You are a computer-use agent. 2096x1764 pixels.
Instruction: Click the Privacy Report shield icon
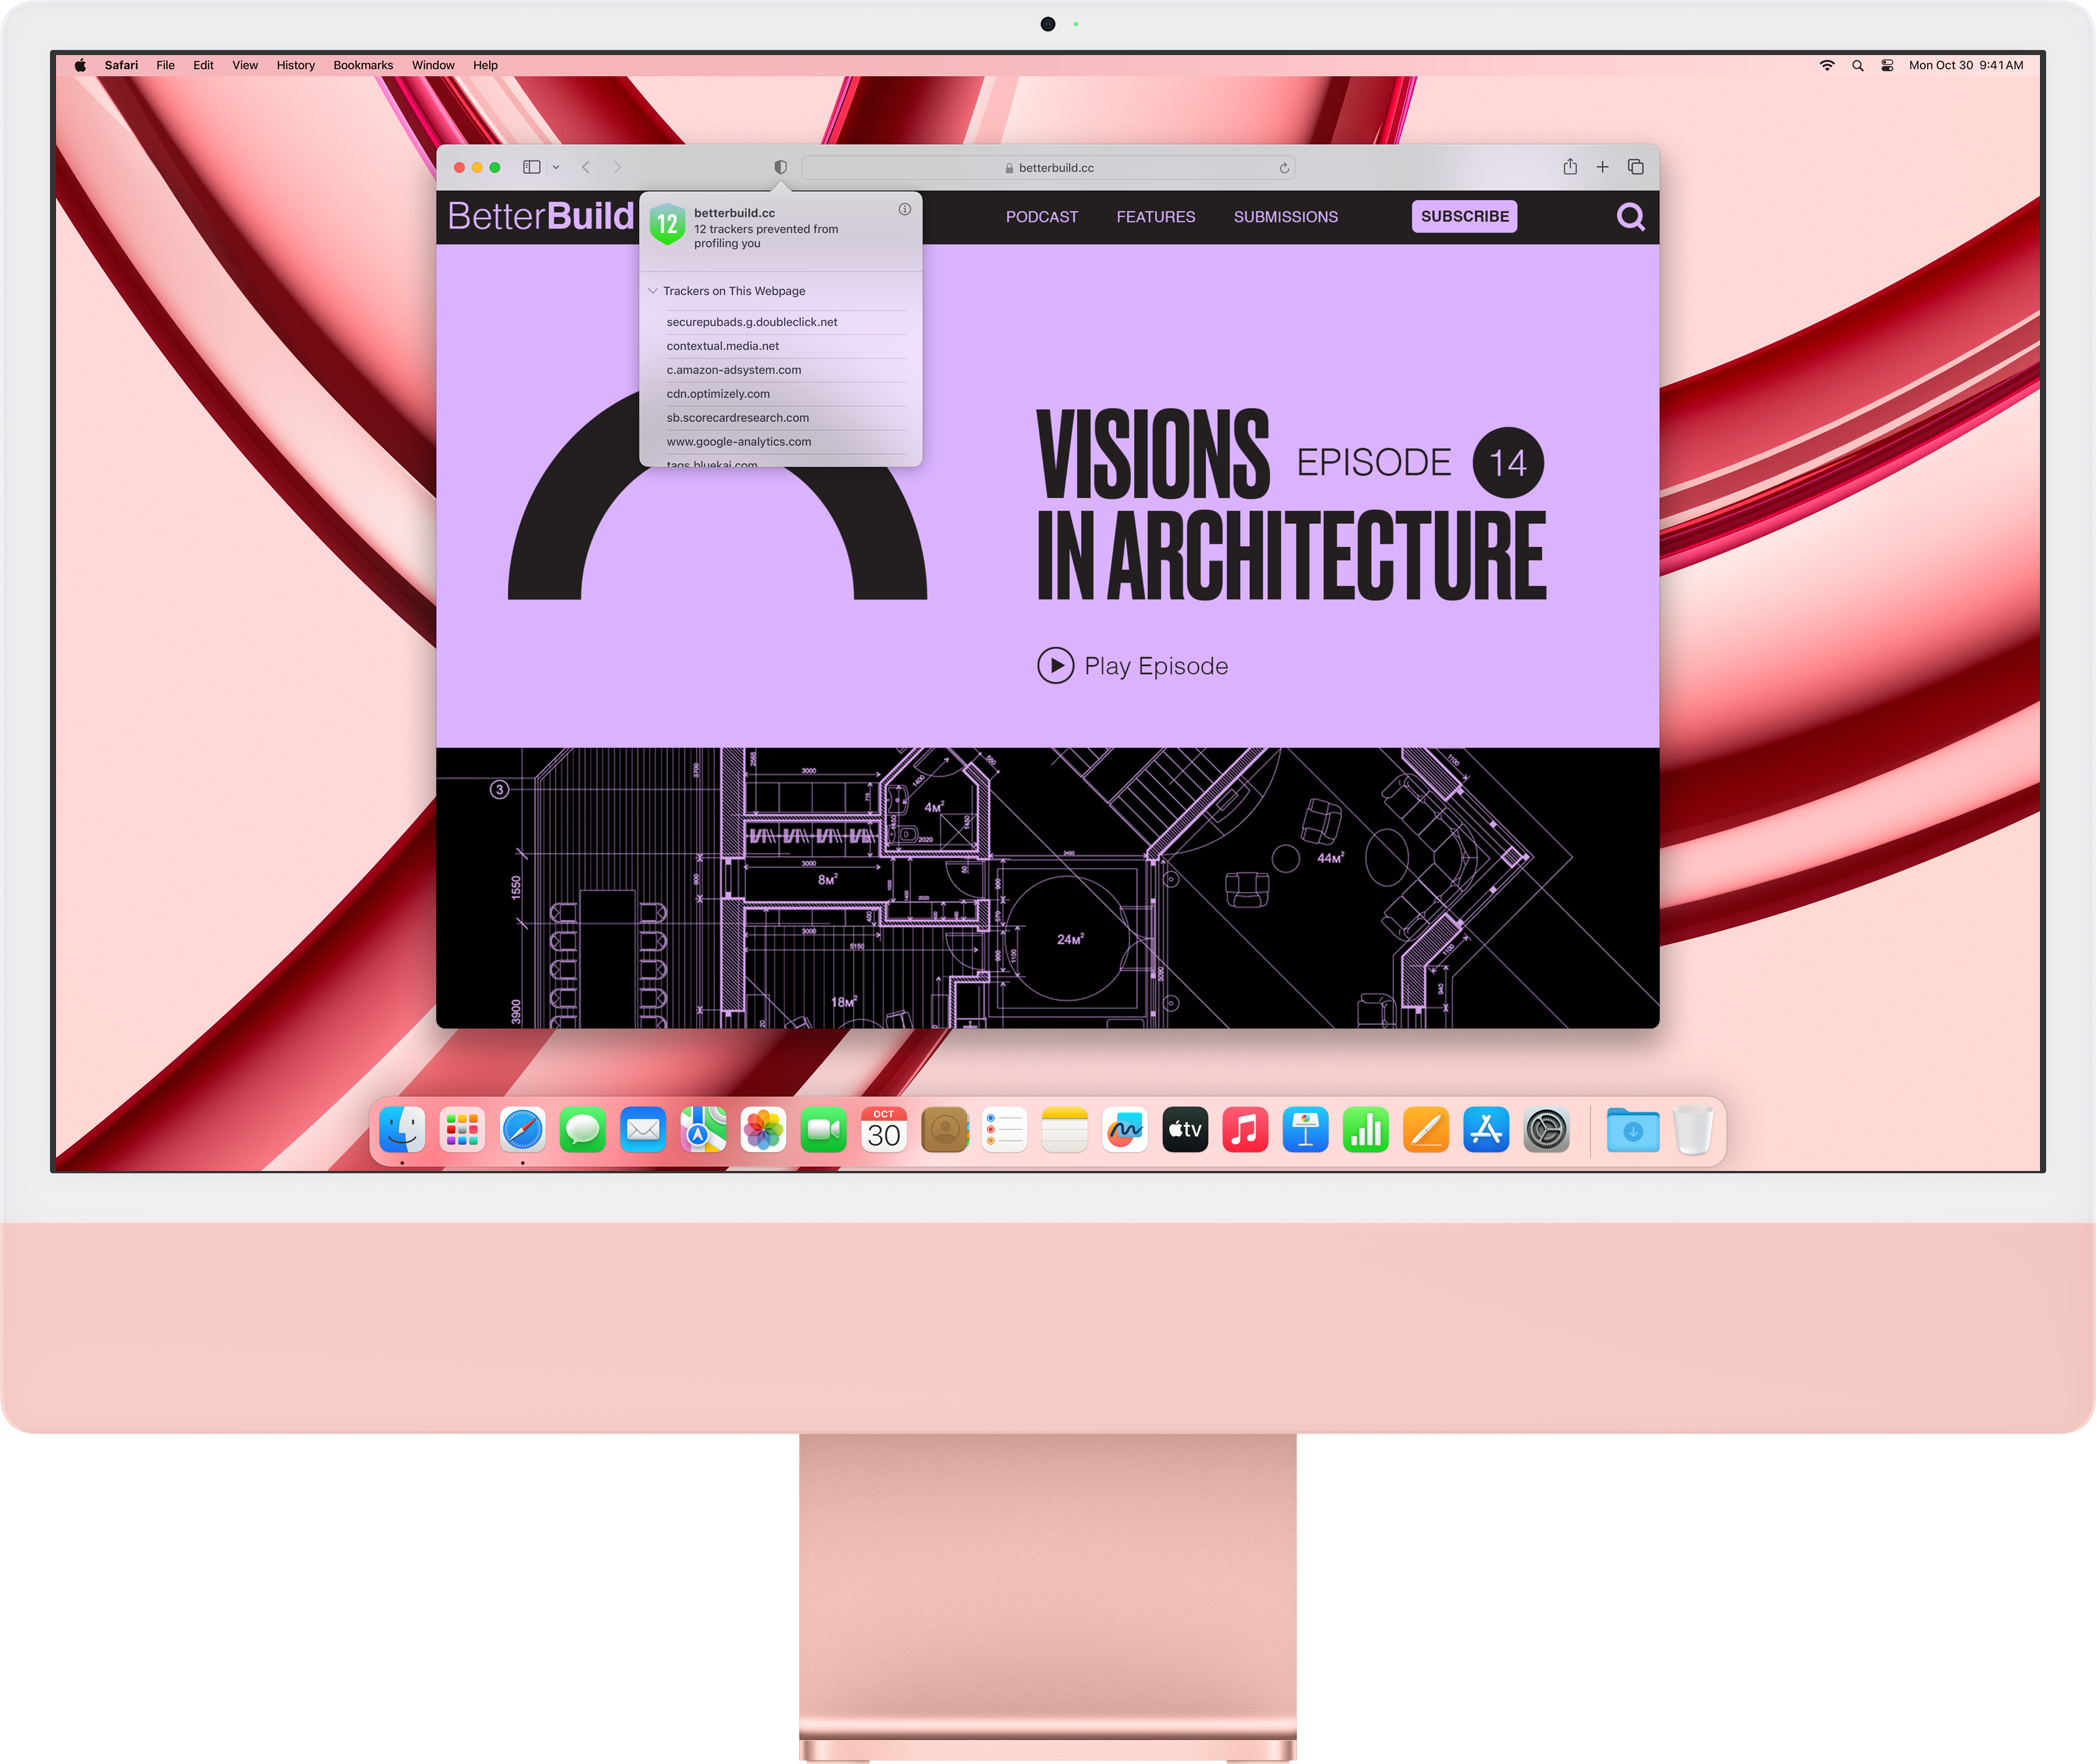click(780, 167)
